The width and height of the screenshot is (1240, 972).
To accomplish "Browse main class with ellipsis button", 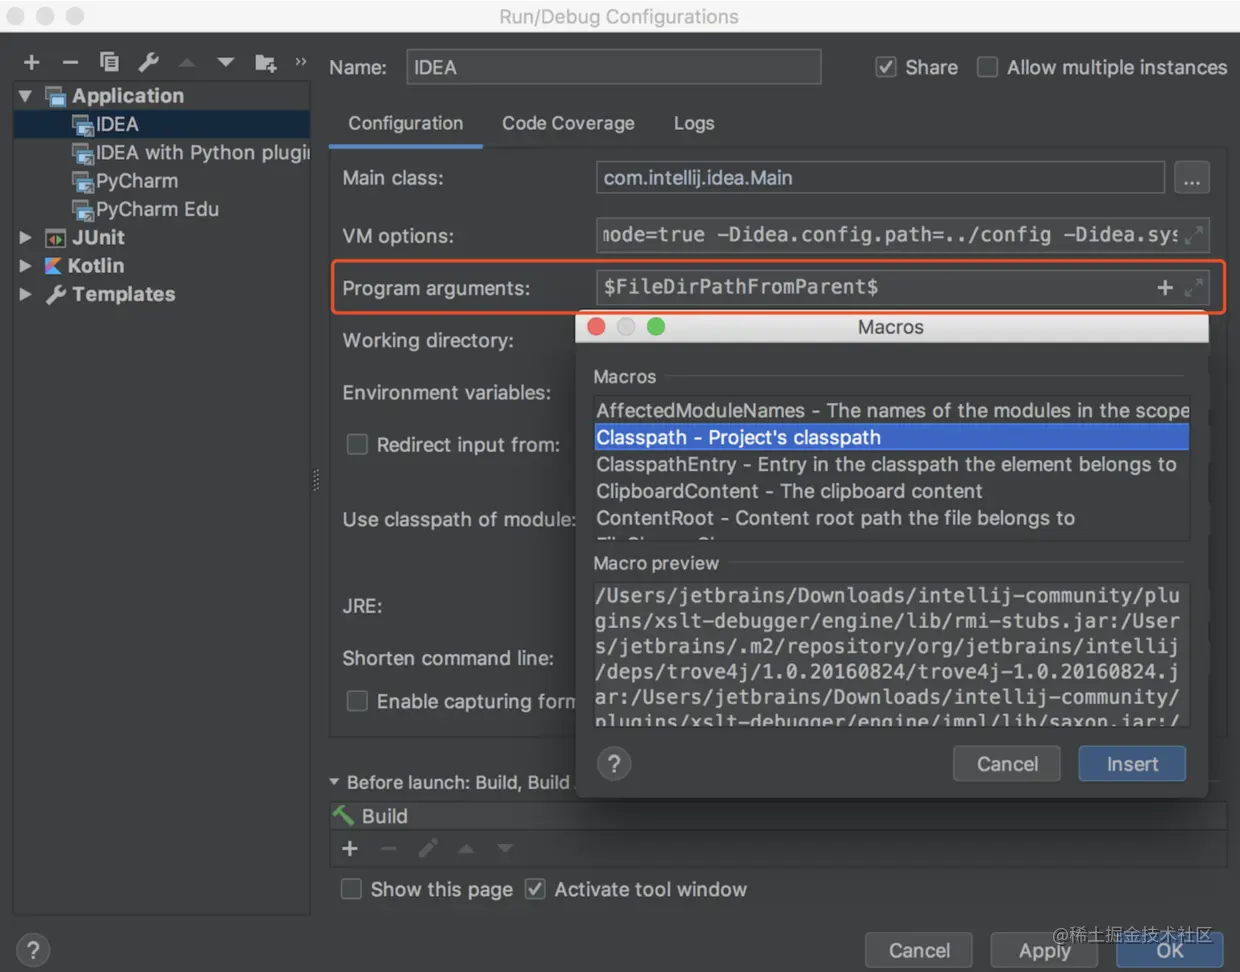I will pyautogui.click(x=1192, y=178).
